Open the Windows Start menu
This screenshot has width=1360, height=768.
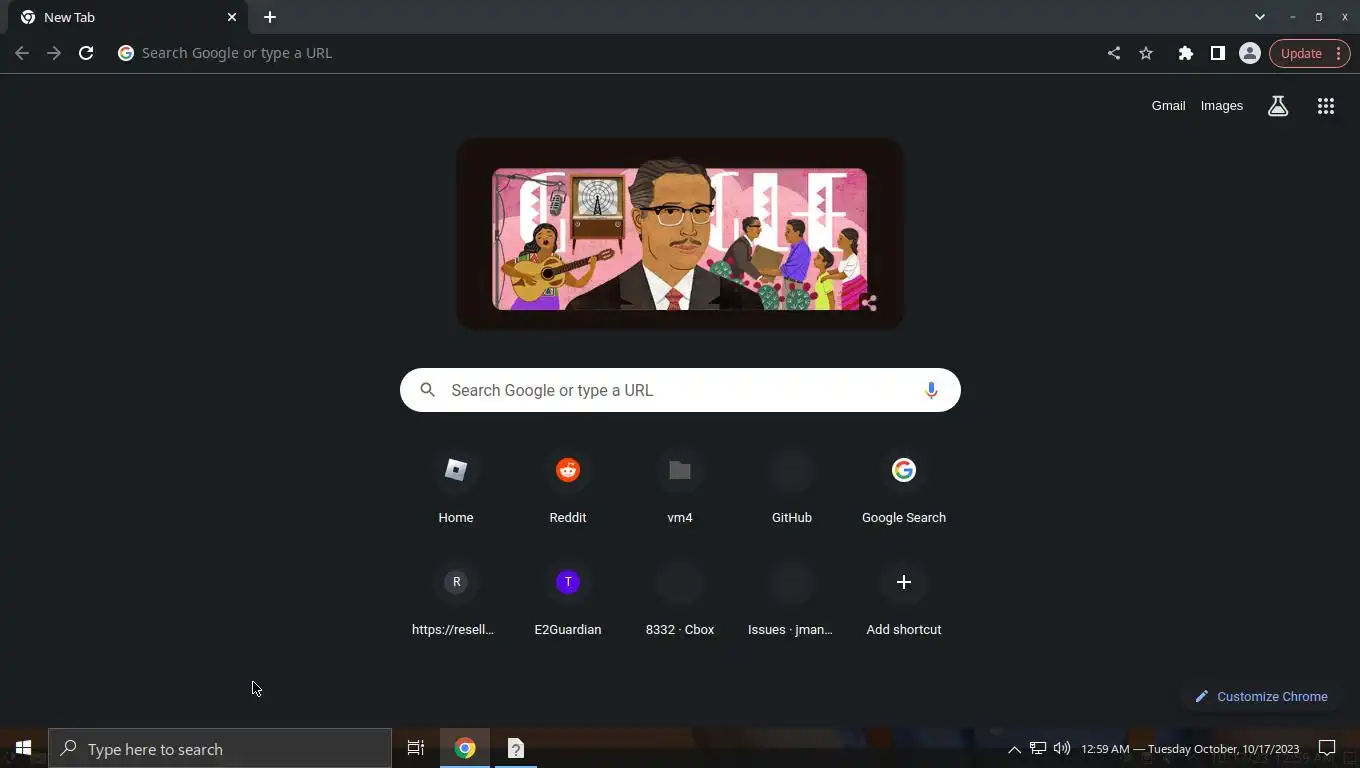pos(24,748)
